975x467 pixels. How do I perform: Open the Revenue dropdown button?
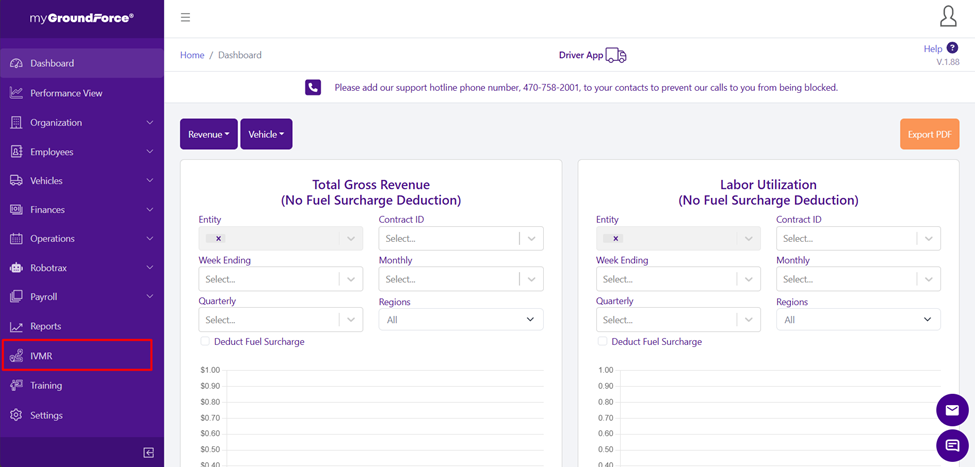point(209,134)
